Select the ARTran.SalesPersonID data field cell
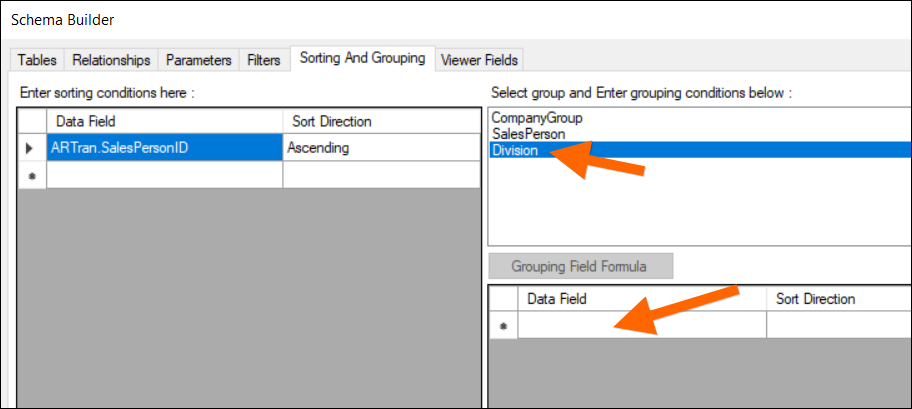 [x=164, y=148]
